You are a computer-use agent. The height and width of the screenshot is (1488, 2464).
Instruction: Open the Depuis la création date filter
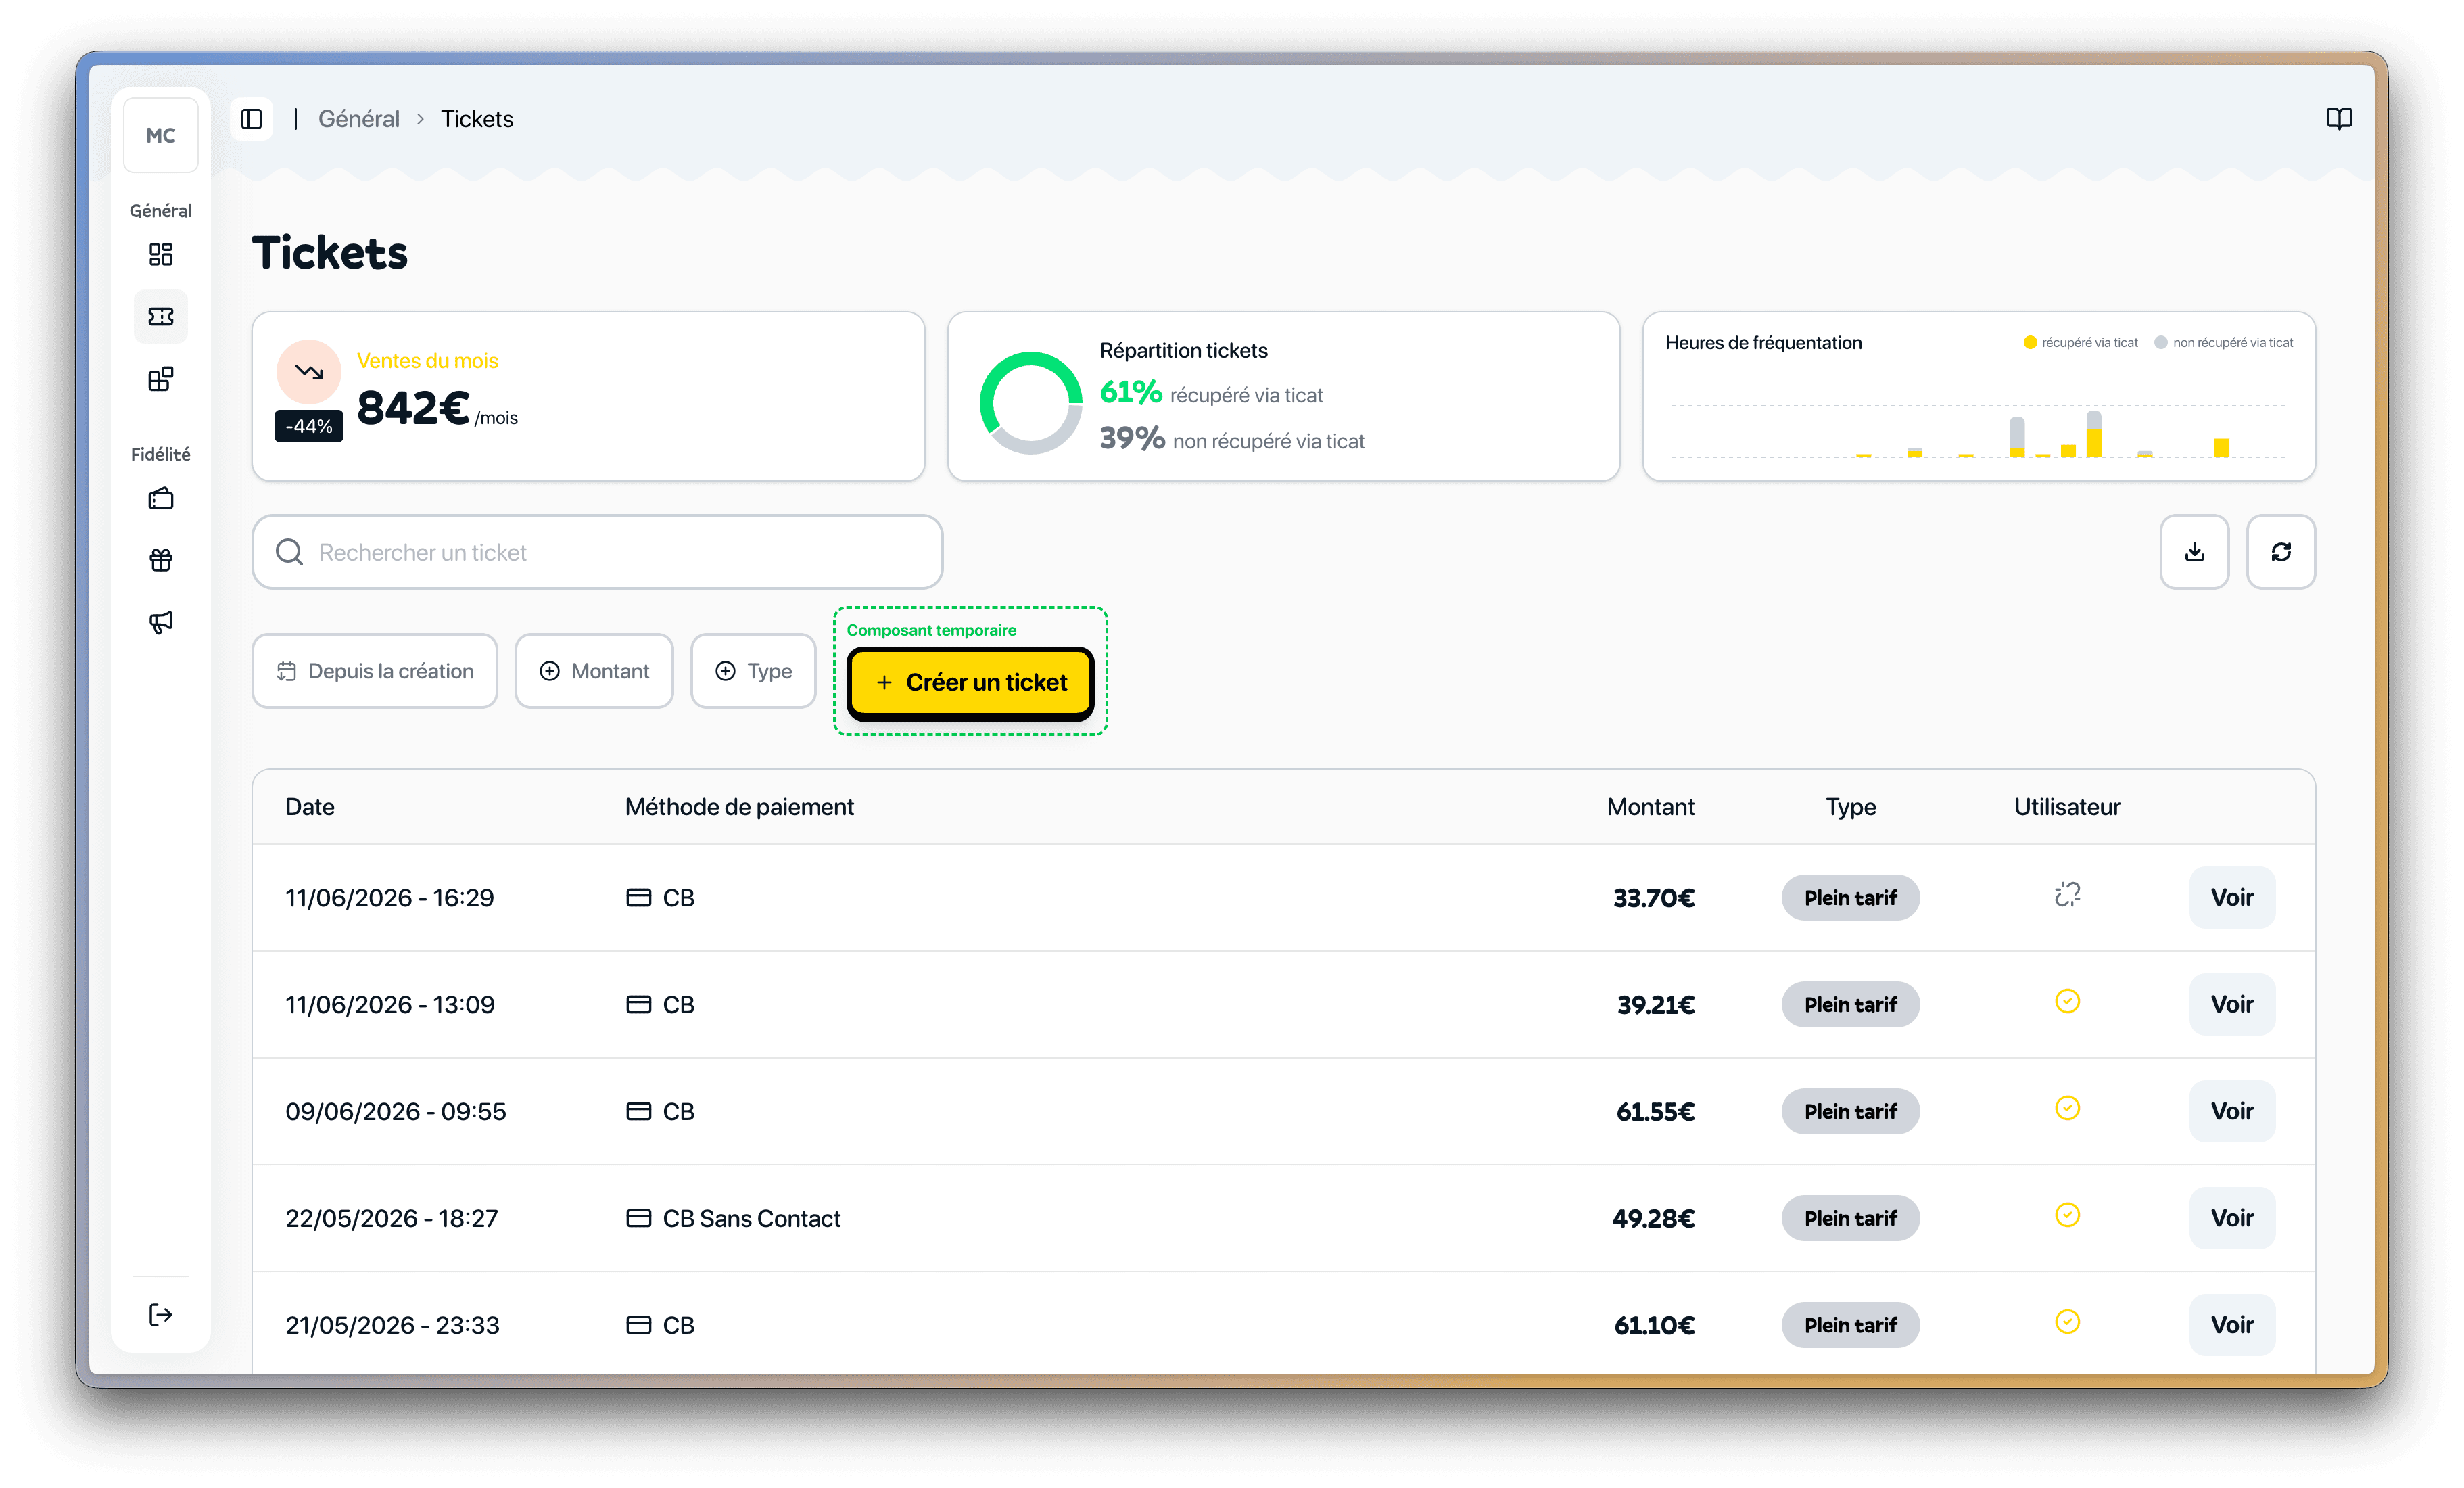pos(374,671)
